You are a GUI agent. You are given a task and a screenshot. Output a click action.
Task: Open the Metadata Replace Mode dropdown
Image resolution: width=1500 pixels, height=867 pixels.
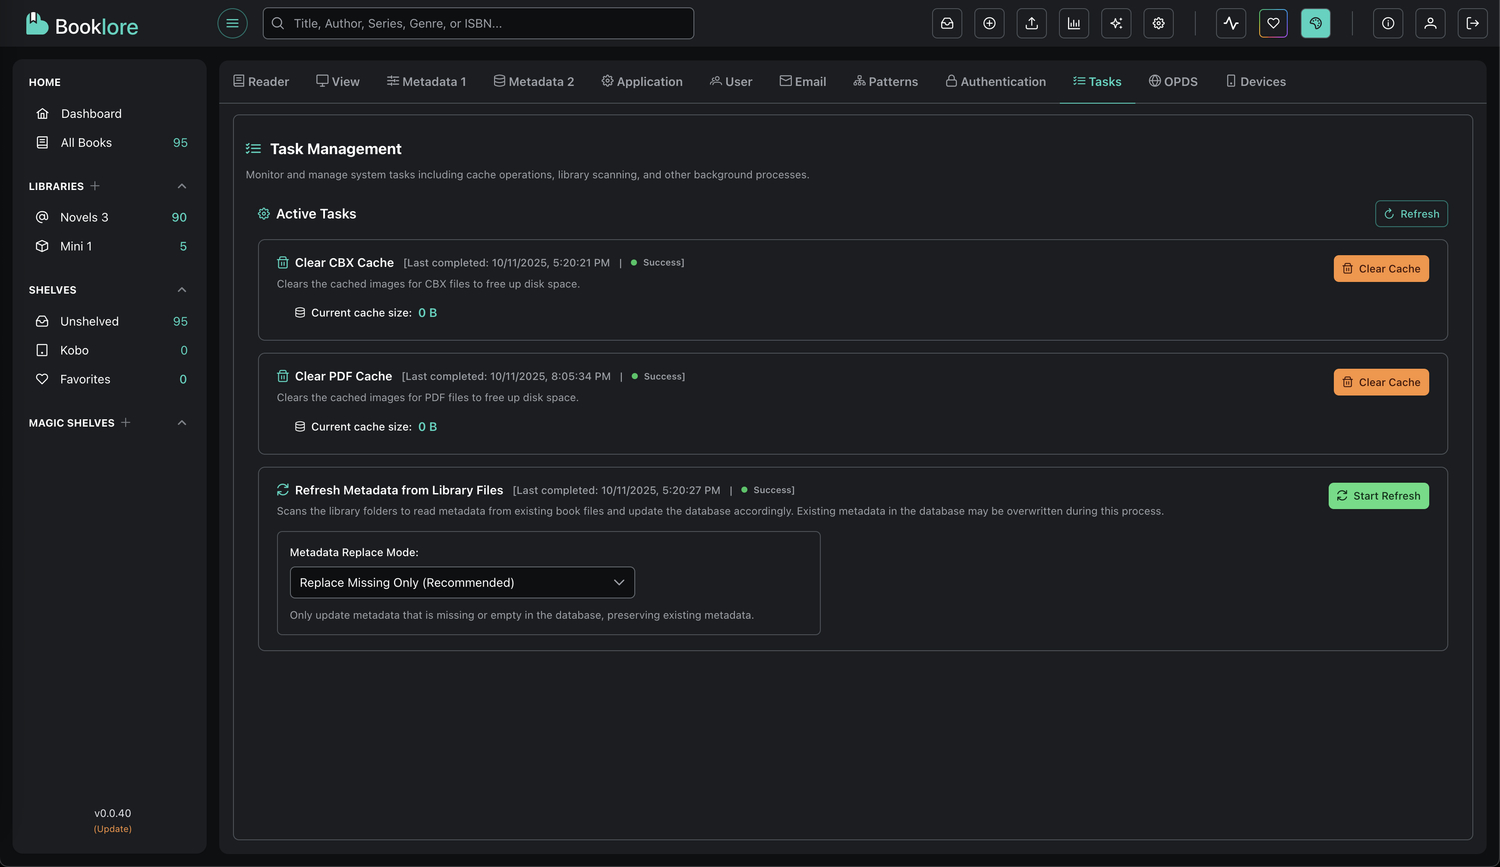[x=461, y=582]
